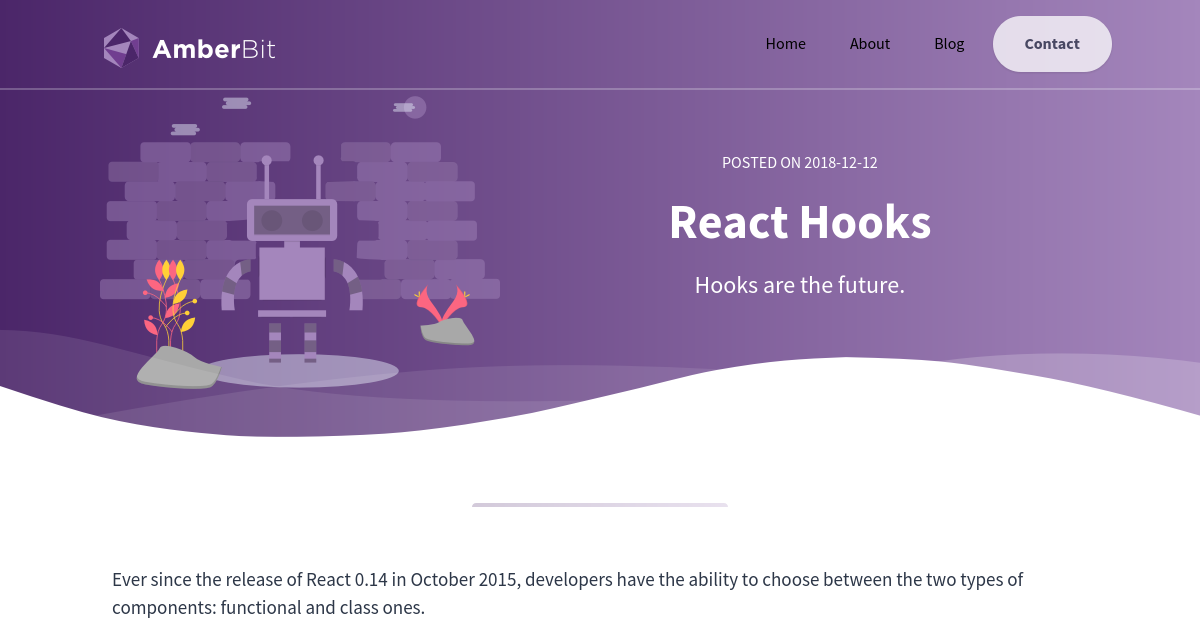Click the paragraph starting 'Ever since the release'
Image resolution: width=1200 pixels, height=627 pixels.
567,593
